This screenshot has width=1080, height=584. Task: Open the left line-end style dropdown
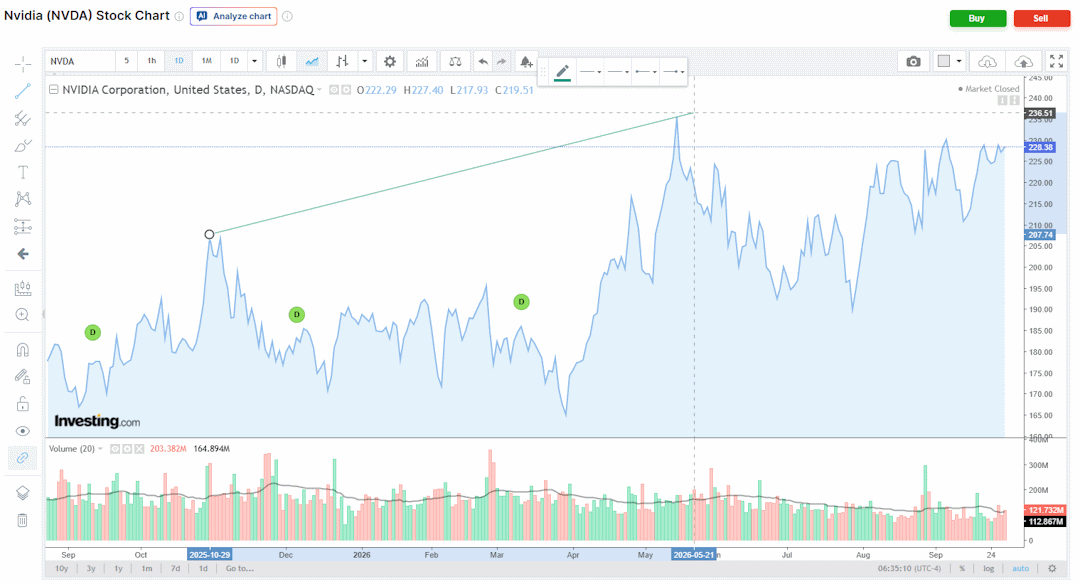point(645,72)
